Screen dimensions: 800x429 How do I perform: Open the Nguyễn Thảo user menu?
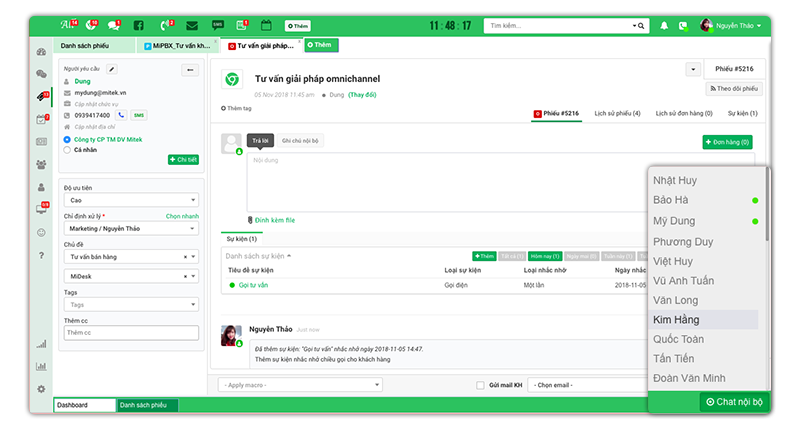732,26
